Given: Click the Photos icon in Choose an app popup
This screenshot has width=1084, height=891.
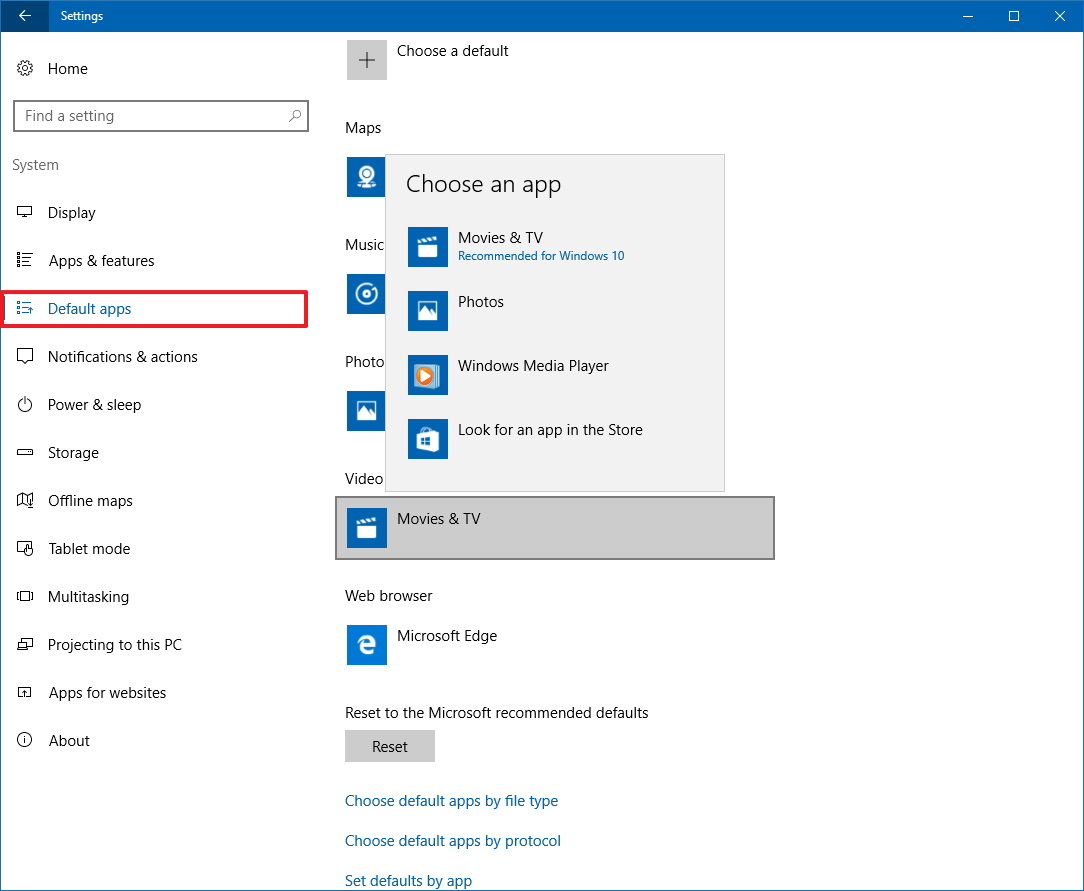Looking at the screenshot, I should pyautogui.click(x=428, y=311).
